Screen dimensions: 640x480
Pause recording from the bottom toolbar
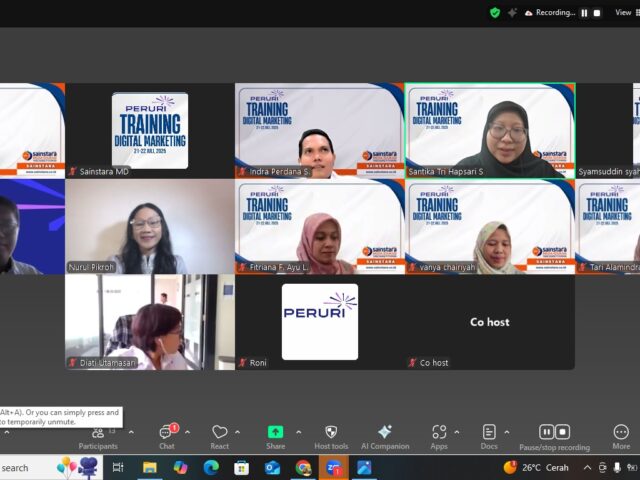coord(547,432)
